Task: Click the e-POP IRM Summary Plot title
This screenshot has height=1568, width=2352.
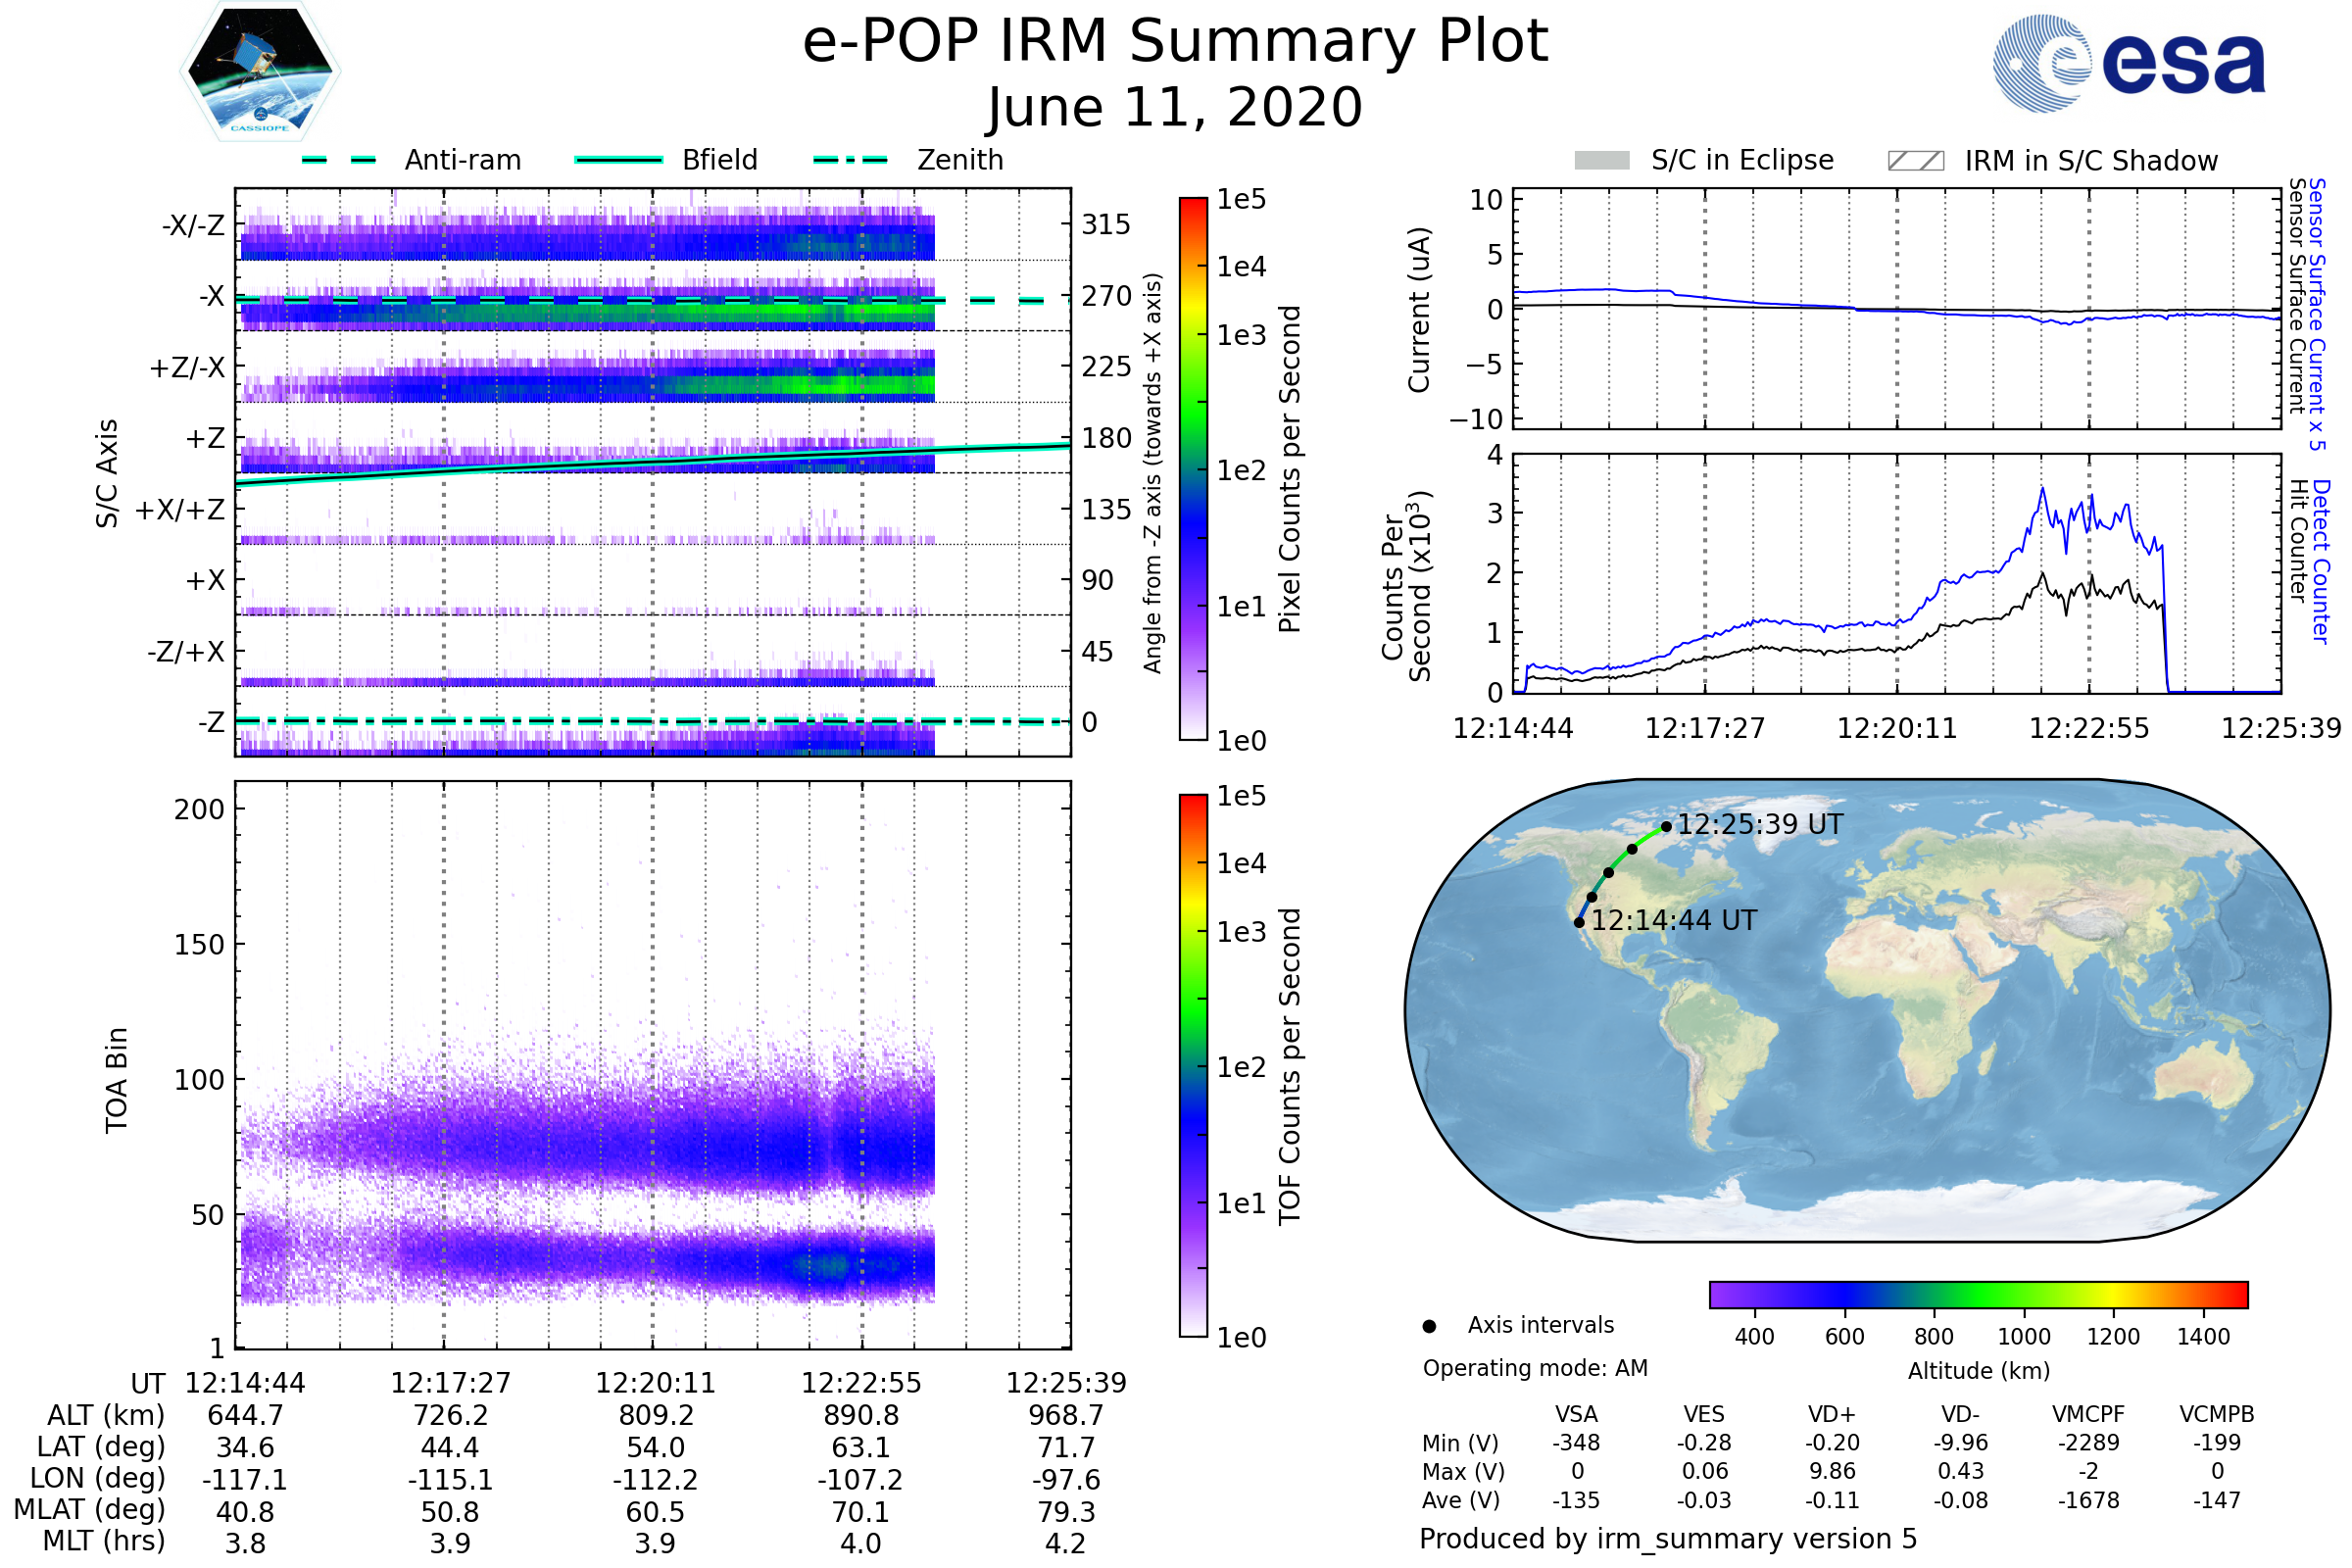Action: tap(1175, 42)
